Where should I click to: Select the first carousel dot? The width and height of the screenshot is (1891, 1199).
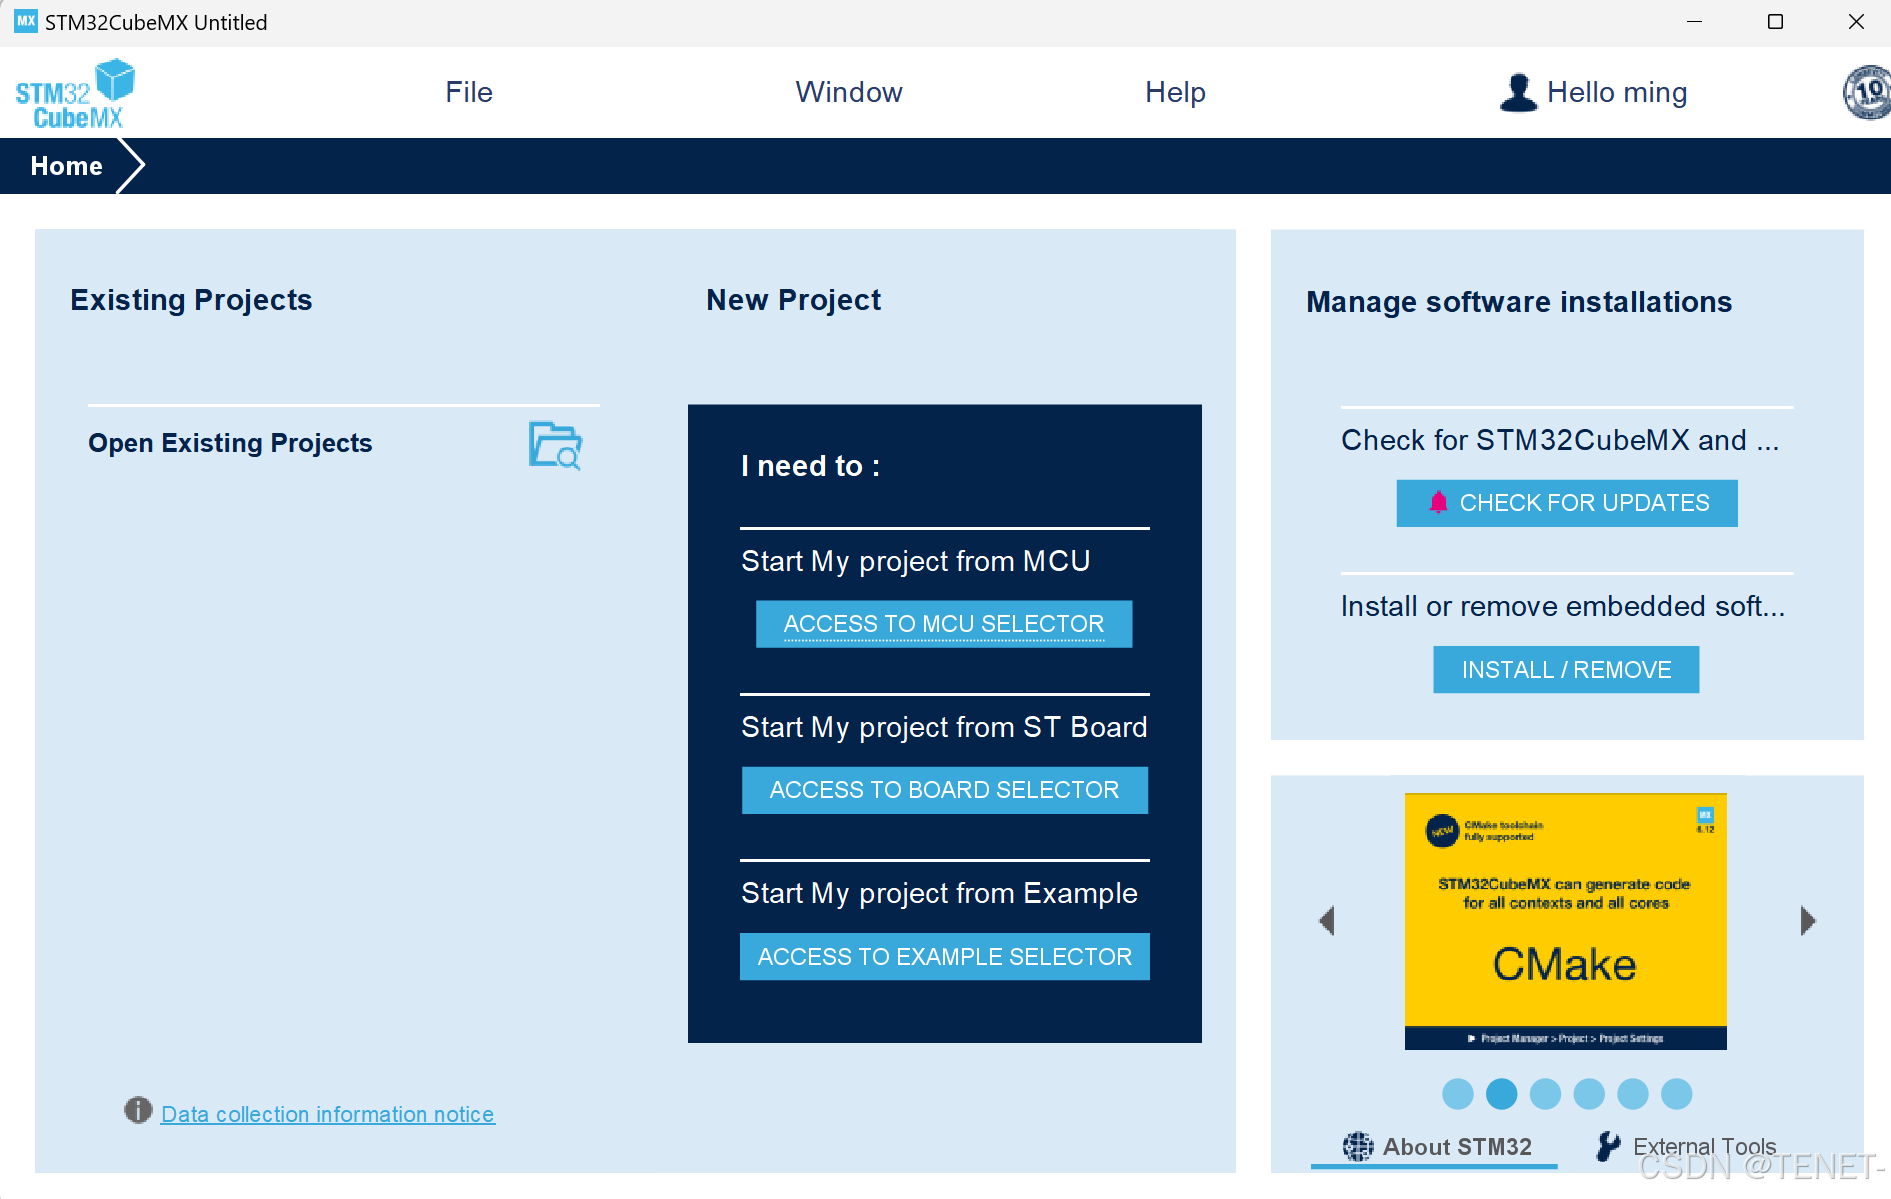tap(1458, 1094)
